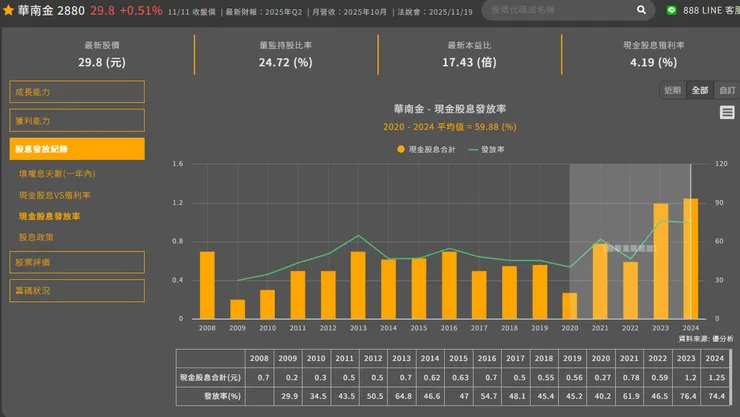Click the 2023 dividend bar
The width and height of the screenshot is (740, 417).
point(661,261)
